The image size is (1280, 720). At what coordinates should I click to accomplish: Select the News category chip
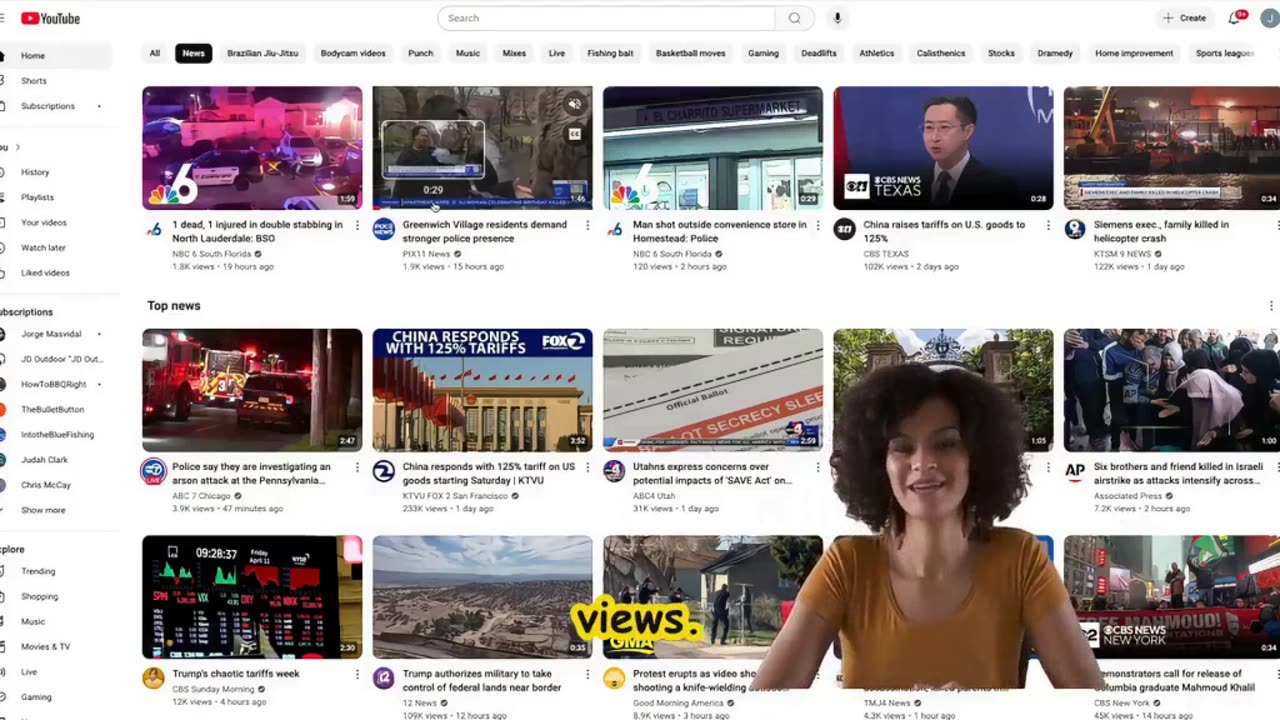193,53
